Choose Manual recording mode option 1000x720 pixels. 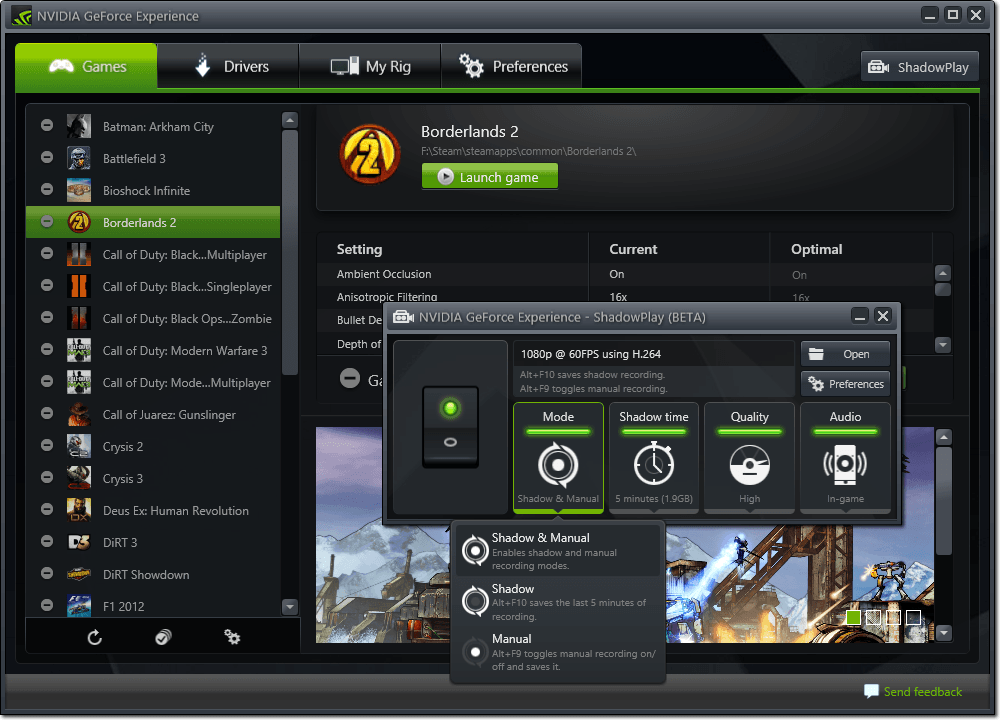click(x=558, y=650)
